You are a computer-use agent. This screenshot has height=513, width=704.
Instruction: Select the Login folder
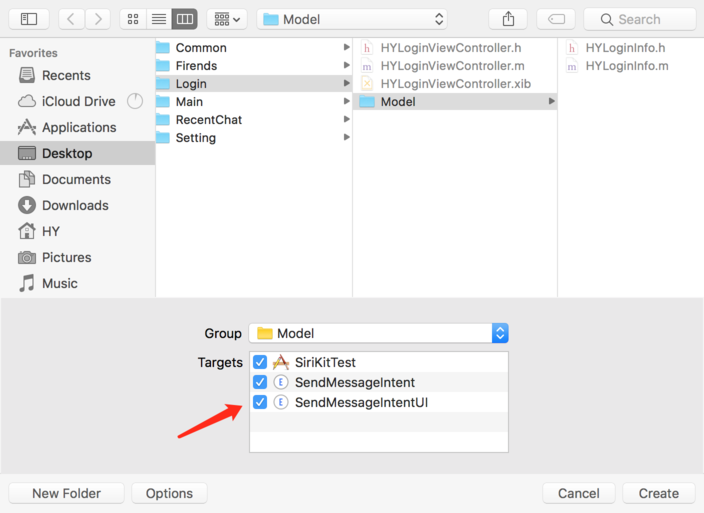click(x=254, y=83)
